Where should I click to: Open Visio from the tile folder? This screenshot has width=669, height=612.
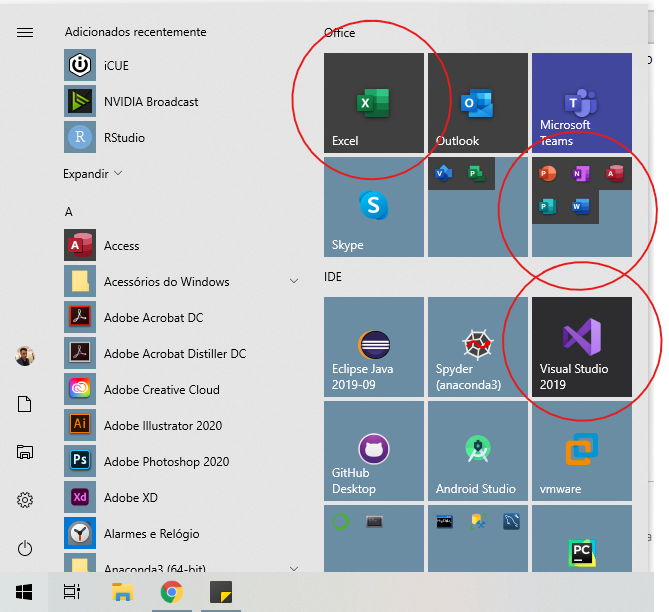click(x=444, y=173)
